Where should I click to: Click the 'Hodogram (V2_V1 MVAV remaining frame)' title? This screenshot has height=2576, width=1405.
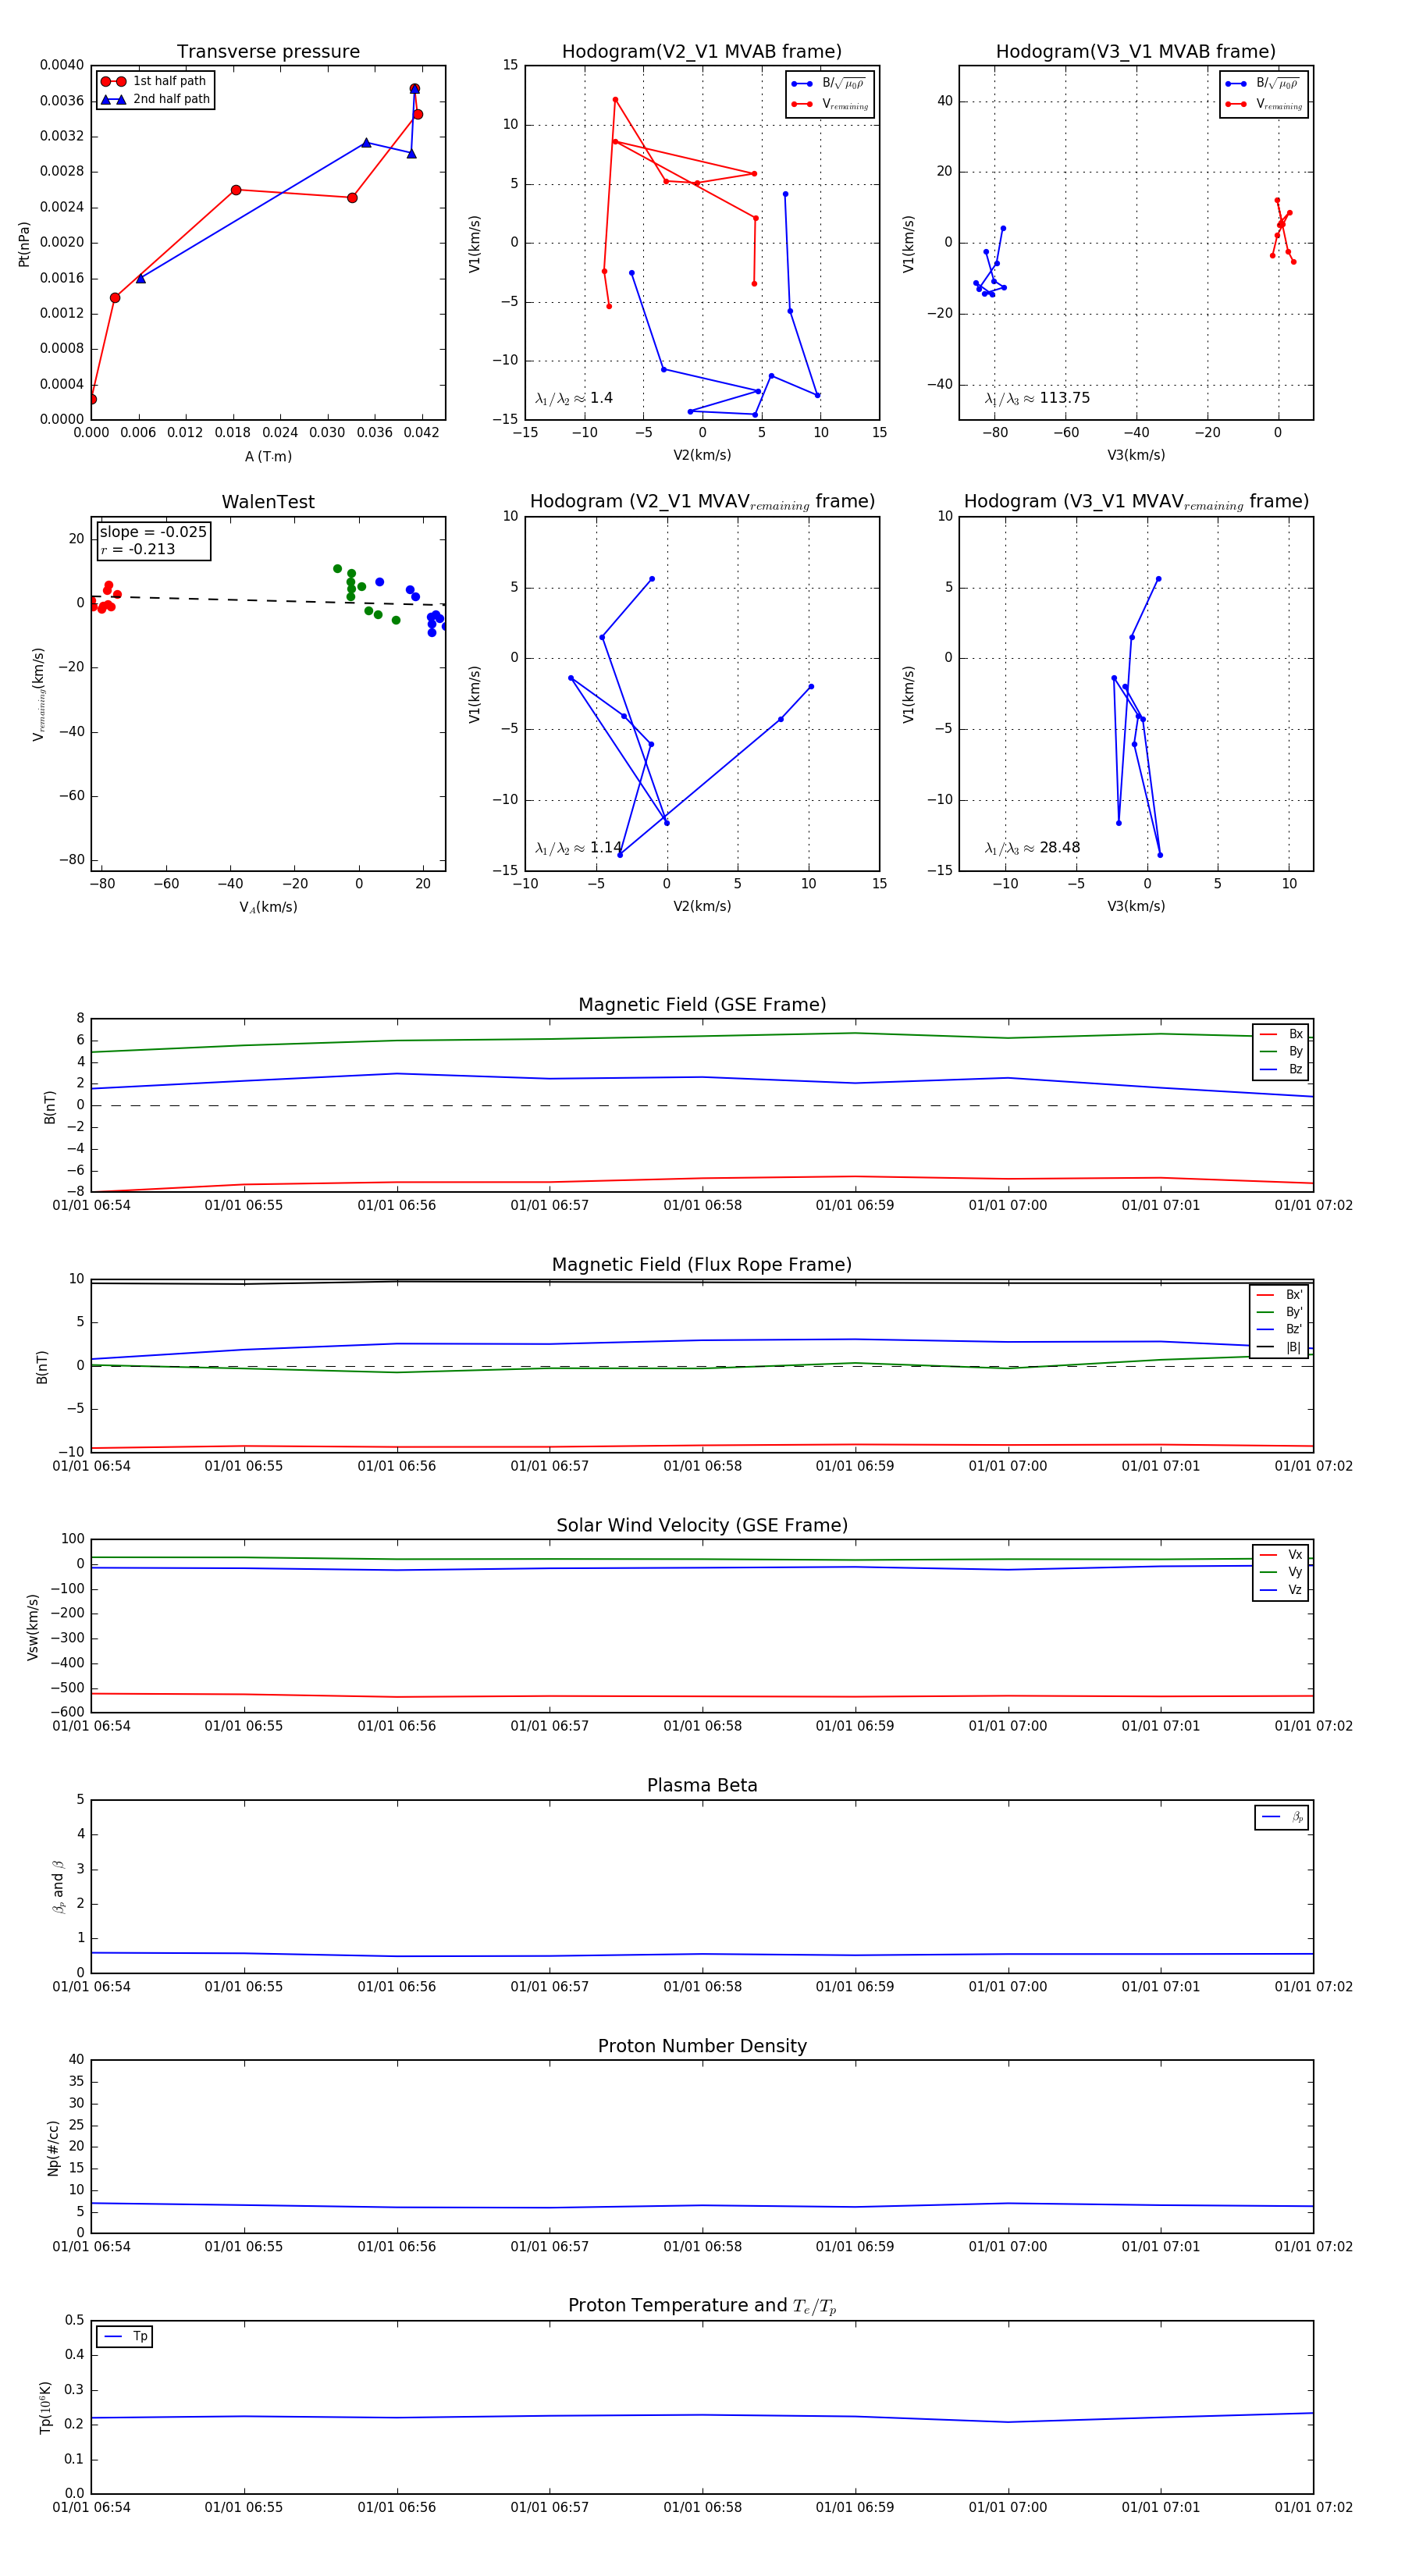pyautogui.click(x=702, y=502)
